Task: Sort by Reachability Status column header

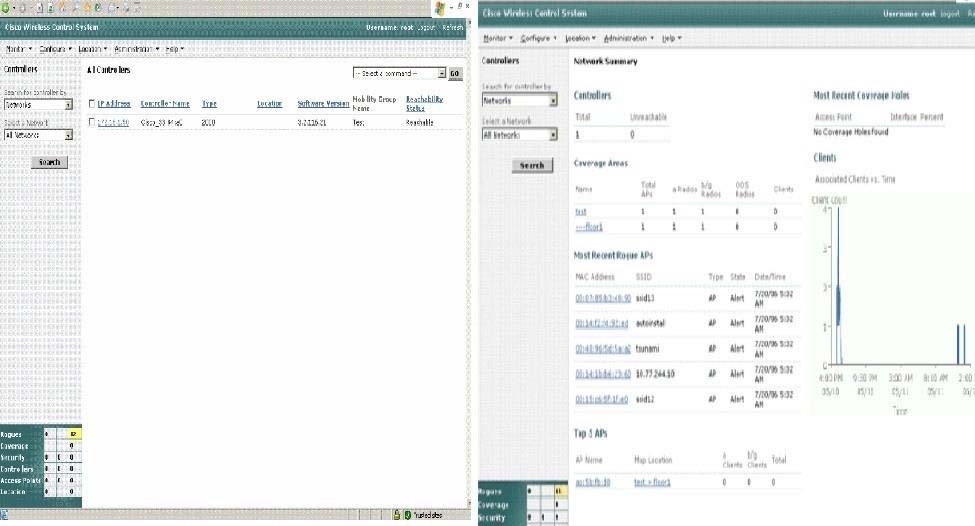Action: [x=424, y=103]
